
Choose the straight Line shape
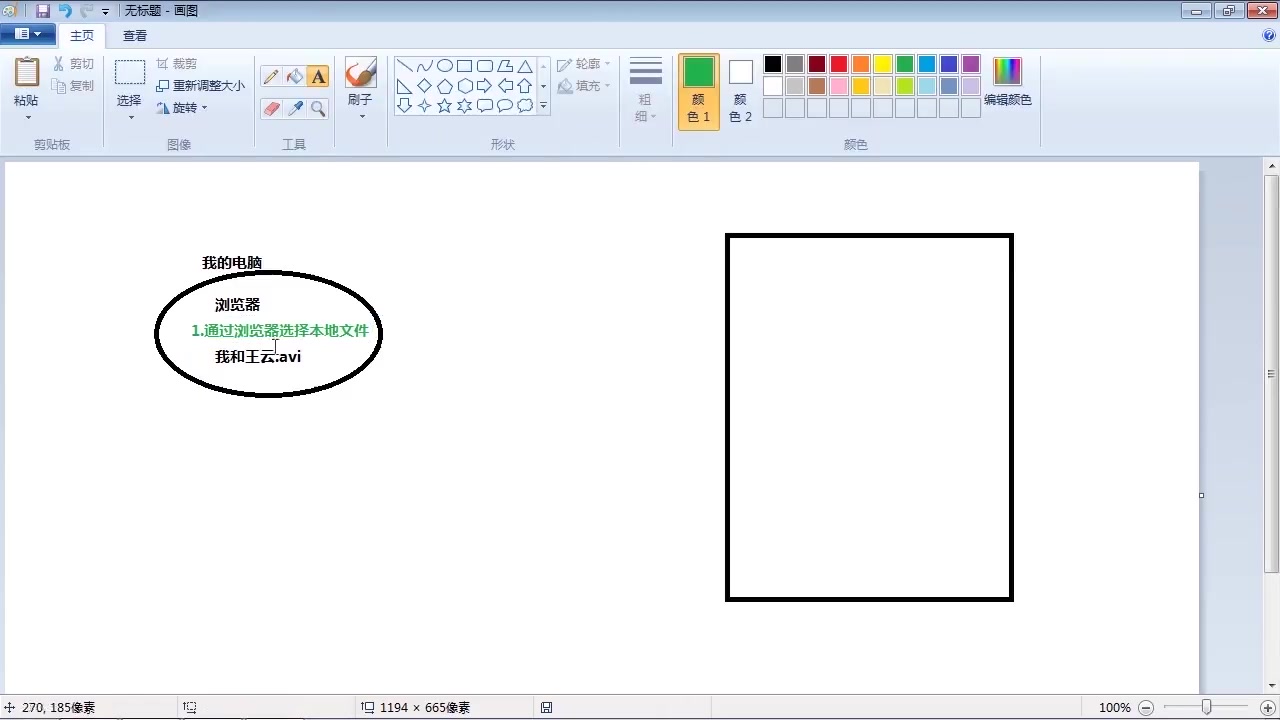[x=405, y=66]
